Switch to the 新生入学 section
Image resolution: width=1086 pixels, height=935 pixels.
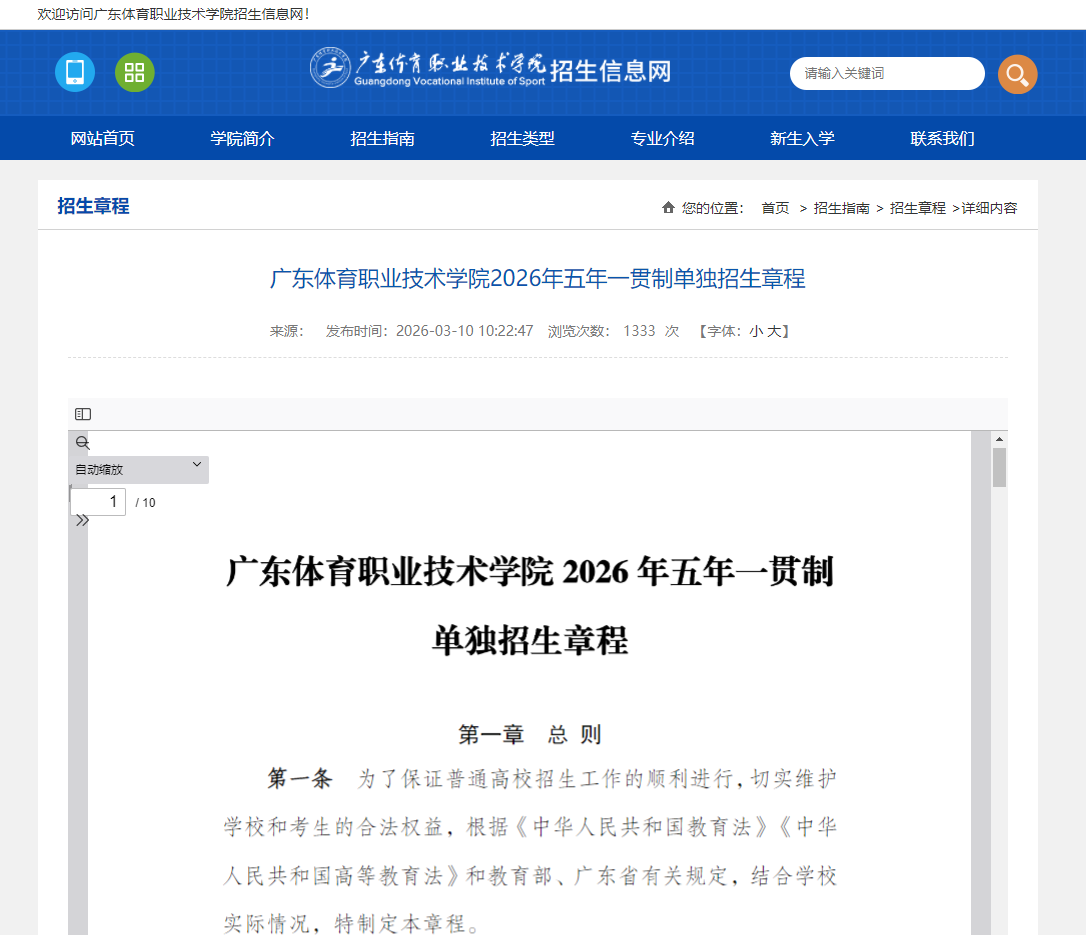[802, 138]
